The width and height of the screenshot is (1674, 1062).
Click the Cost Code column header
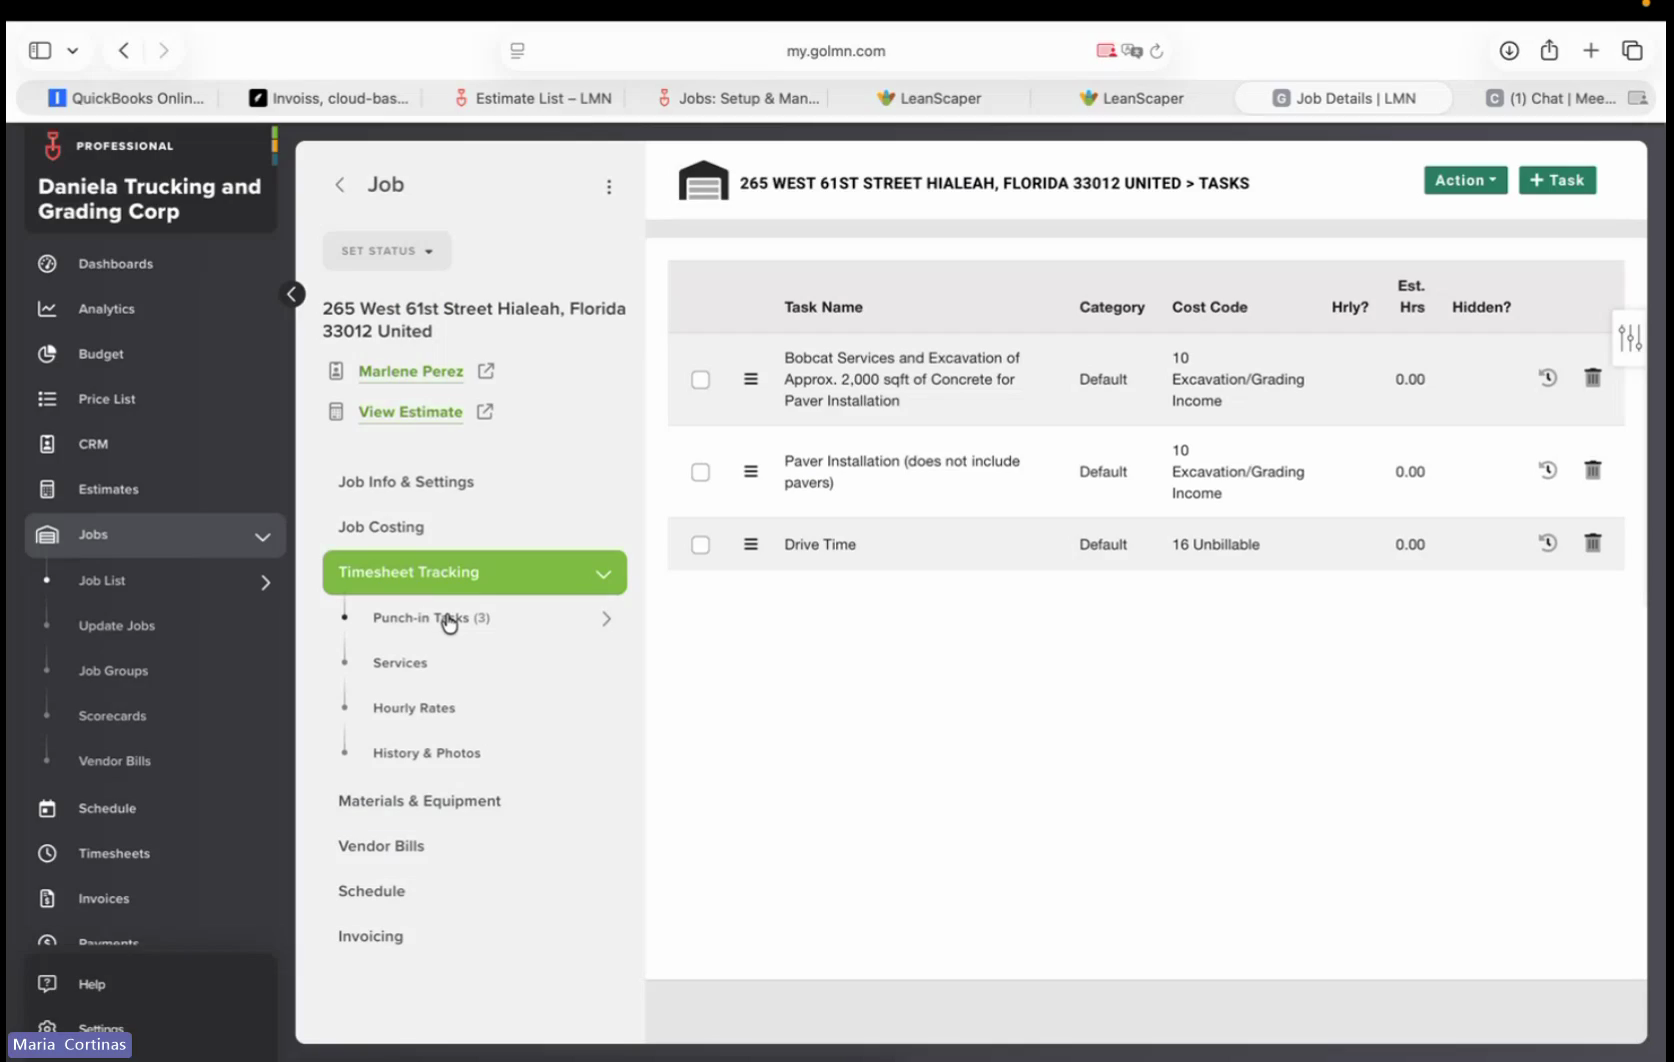click(x=1210, y=307)
